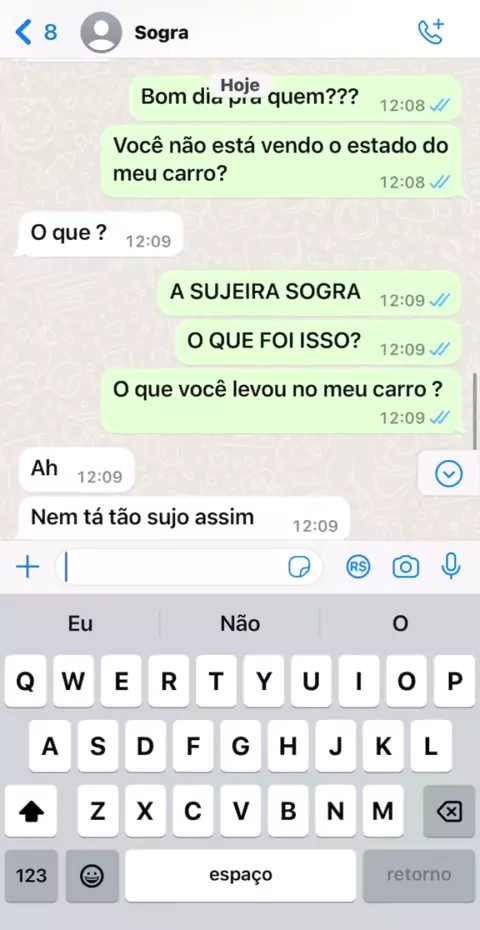Screen dimensions: 480x930
Task: Open sticker picker in message field
Action: tap(299, 568)
